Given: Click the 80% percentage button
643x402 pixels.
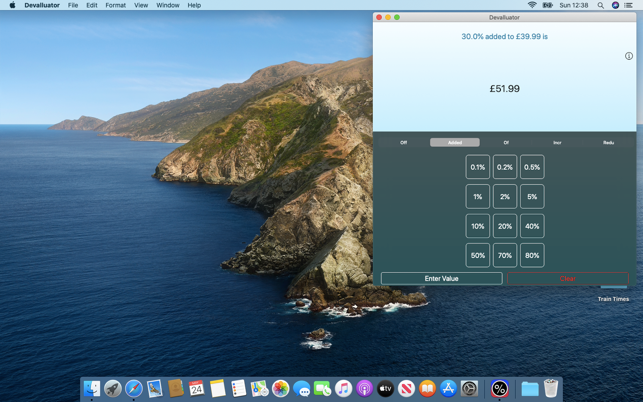Looking at the screenshot, I should [532, 256].
